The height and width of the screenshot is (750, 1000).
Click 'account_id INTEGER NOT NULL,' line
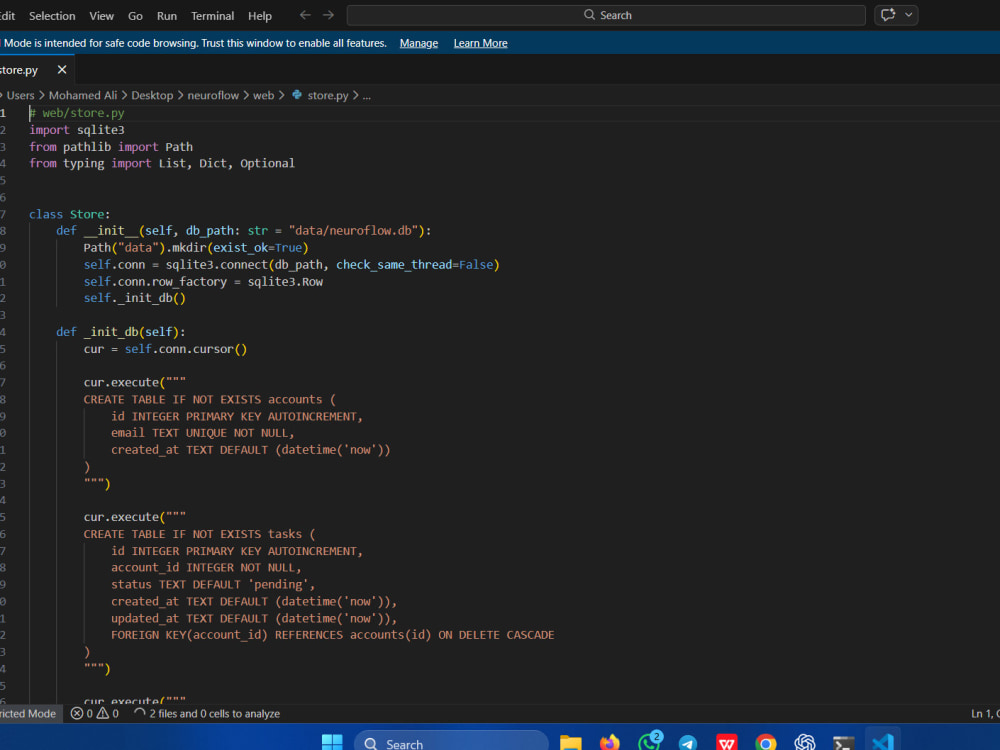point(206,568)
